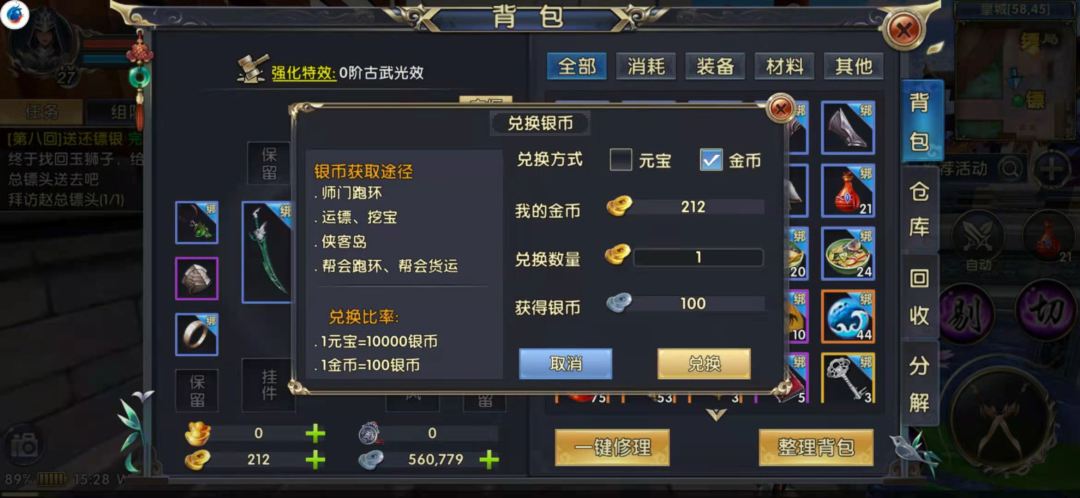Expand inventory list with down arrow
The width and height of the screenshot is (1080, 498).
(x=716, y=414)
